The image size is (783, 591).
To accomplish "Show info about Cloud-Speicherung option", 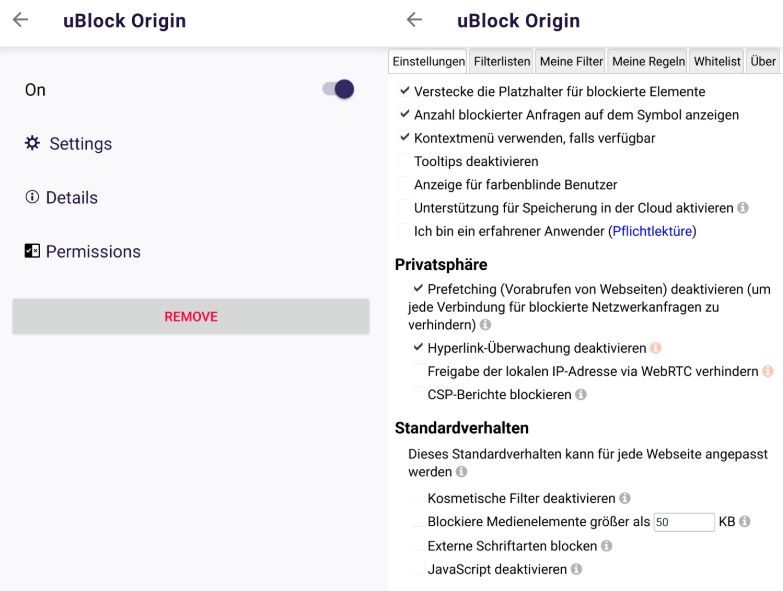I will 743,208.
